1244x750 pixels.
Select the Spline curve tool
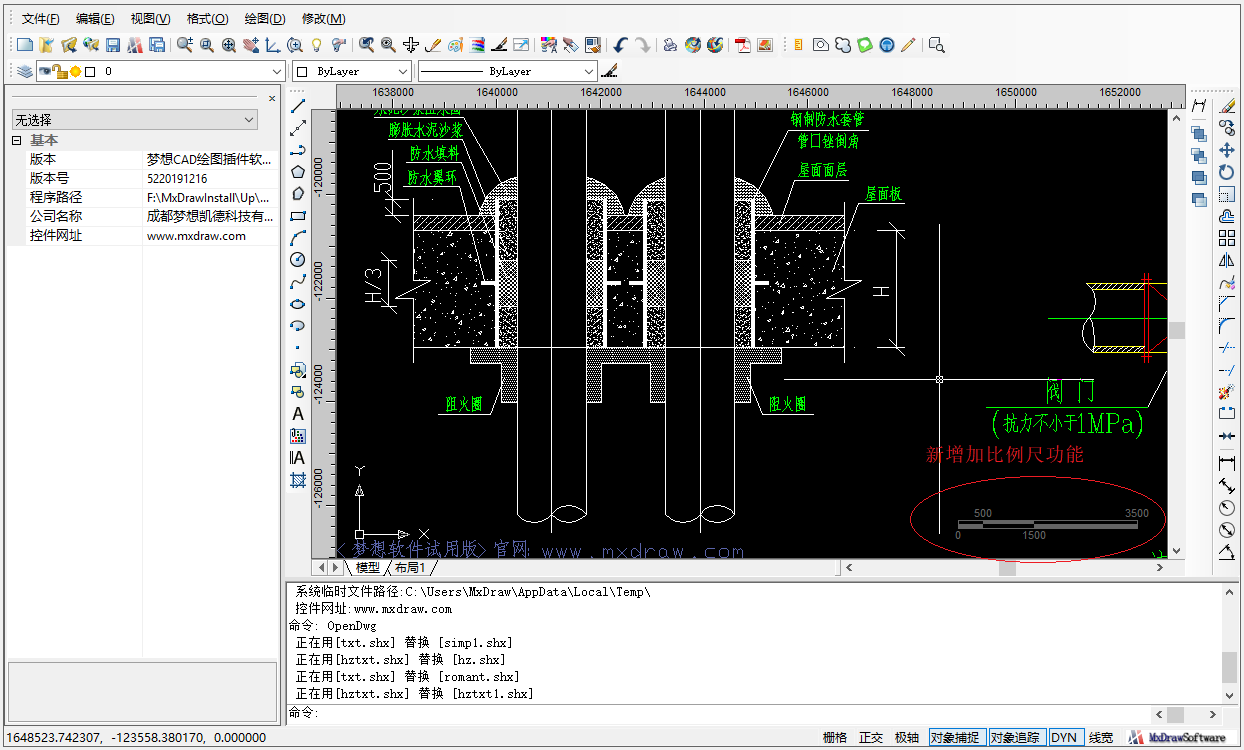298,282
